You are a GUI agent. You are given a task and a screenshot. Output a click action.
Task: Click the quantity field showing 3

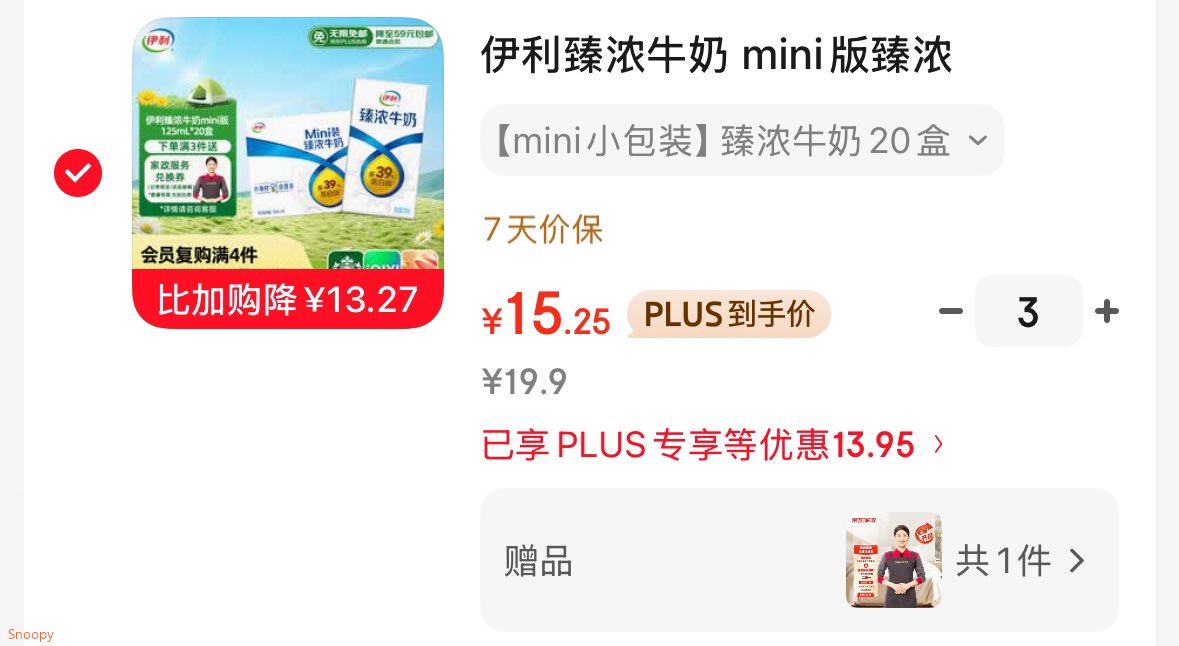(x=1029, y=311)
